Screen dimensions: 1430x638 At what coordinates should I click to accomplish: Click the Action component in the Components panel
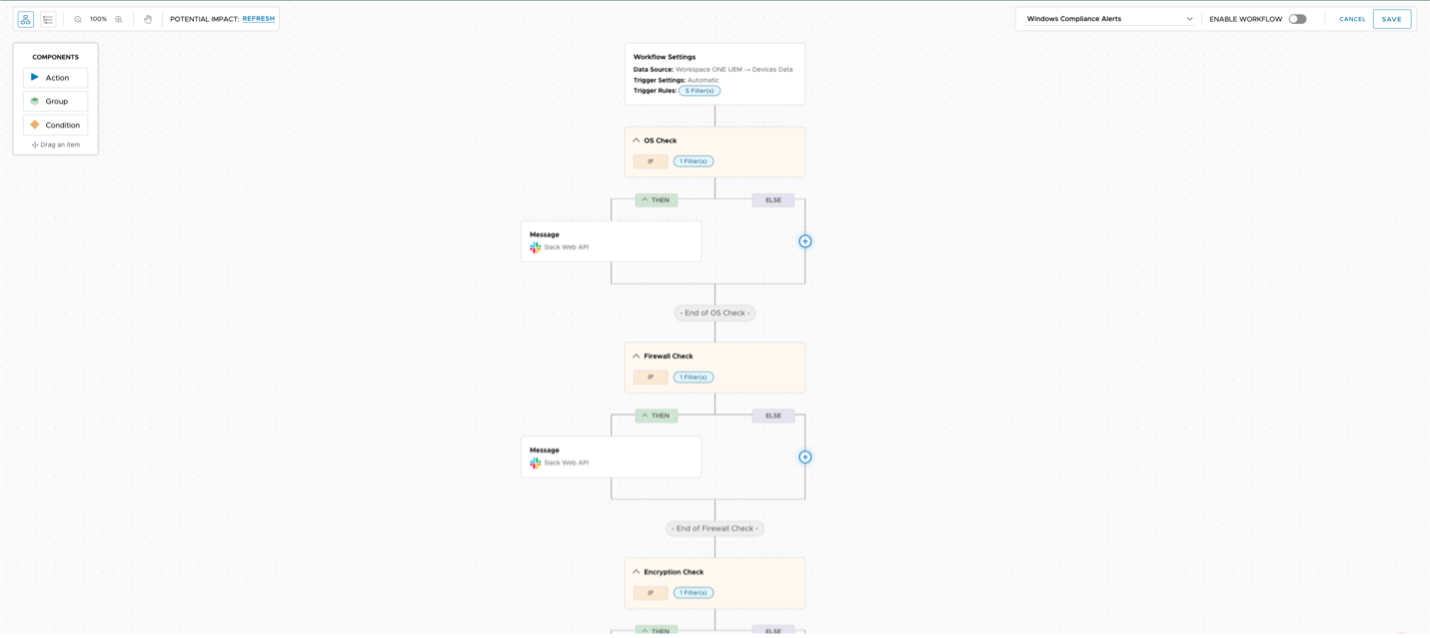tap(56, 77)
